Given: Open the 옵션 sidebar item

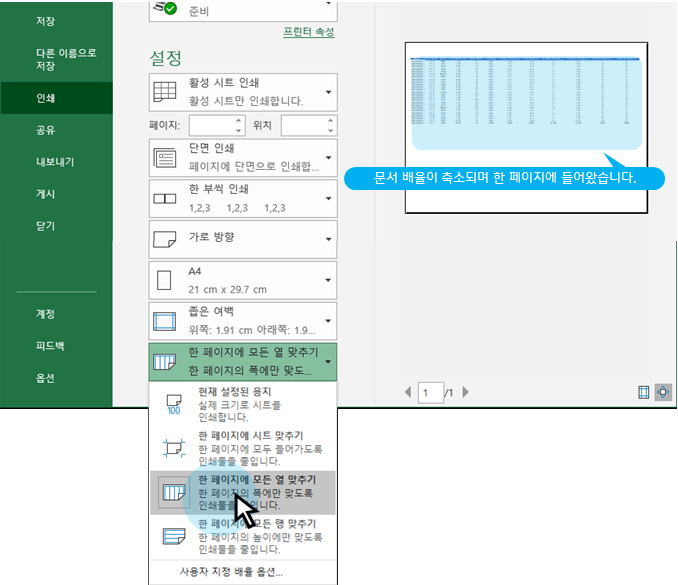Looking at the screenshot, I should pyautogui.click(x=45, y=378).
